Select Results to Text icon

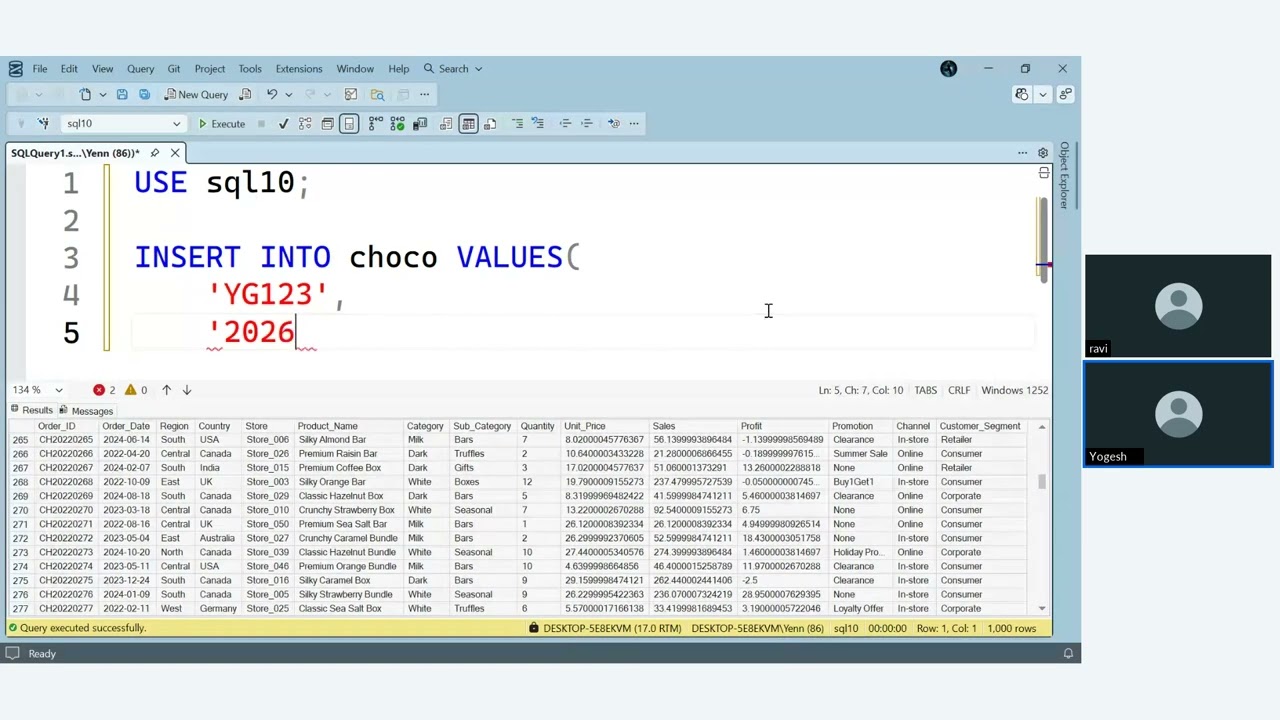[446, 124]
